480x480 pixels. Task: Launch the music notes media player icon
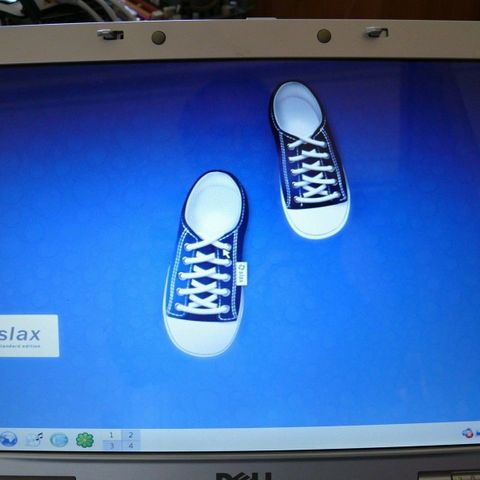tap(35, 439)
